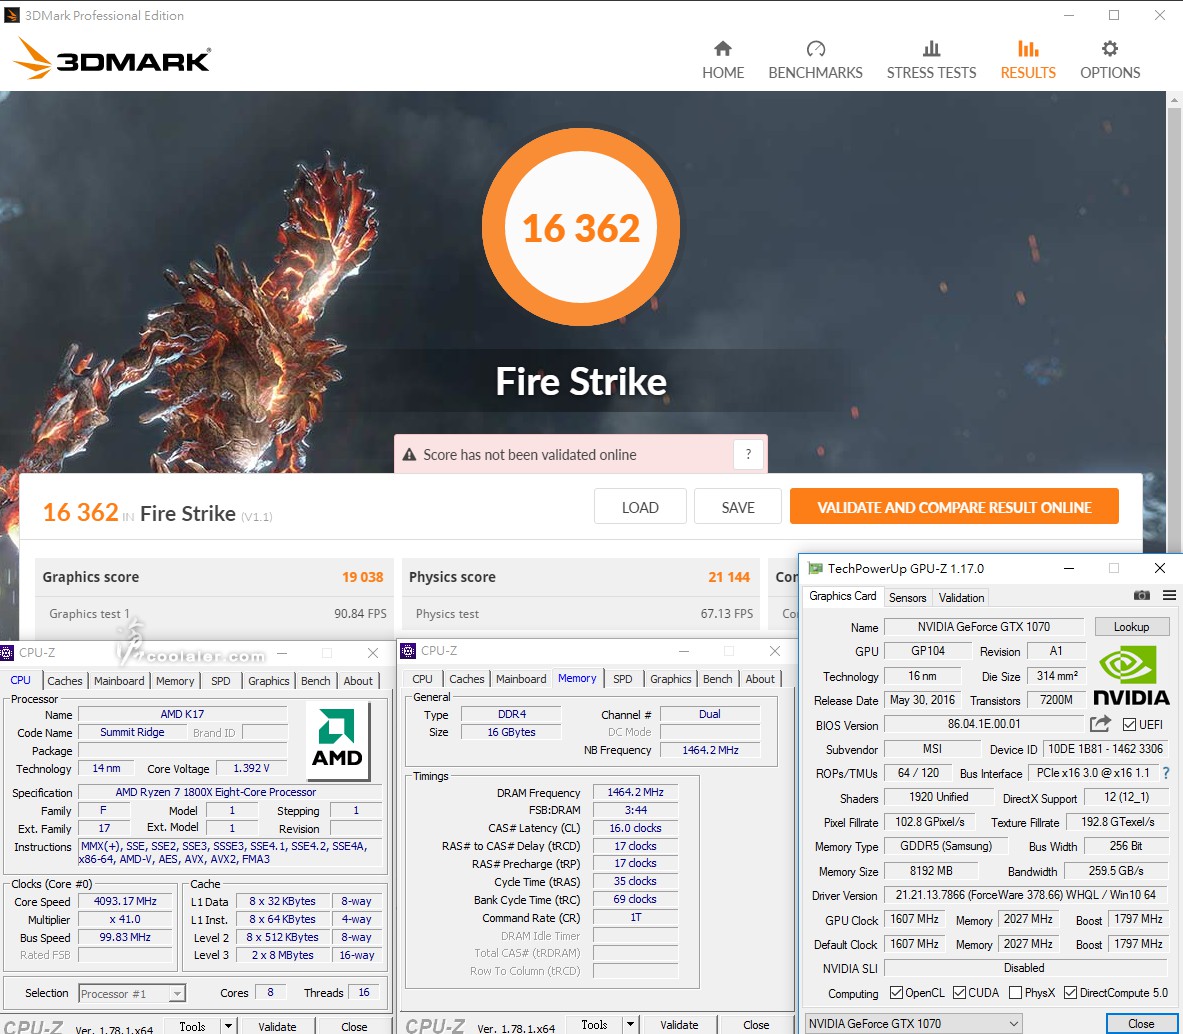Click the Graphics score value 19 038
Image resolution: width=1183 pixels, height=1034 pixels.
pos(362,577)
